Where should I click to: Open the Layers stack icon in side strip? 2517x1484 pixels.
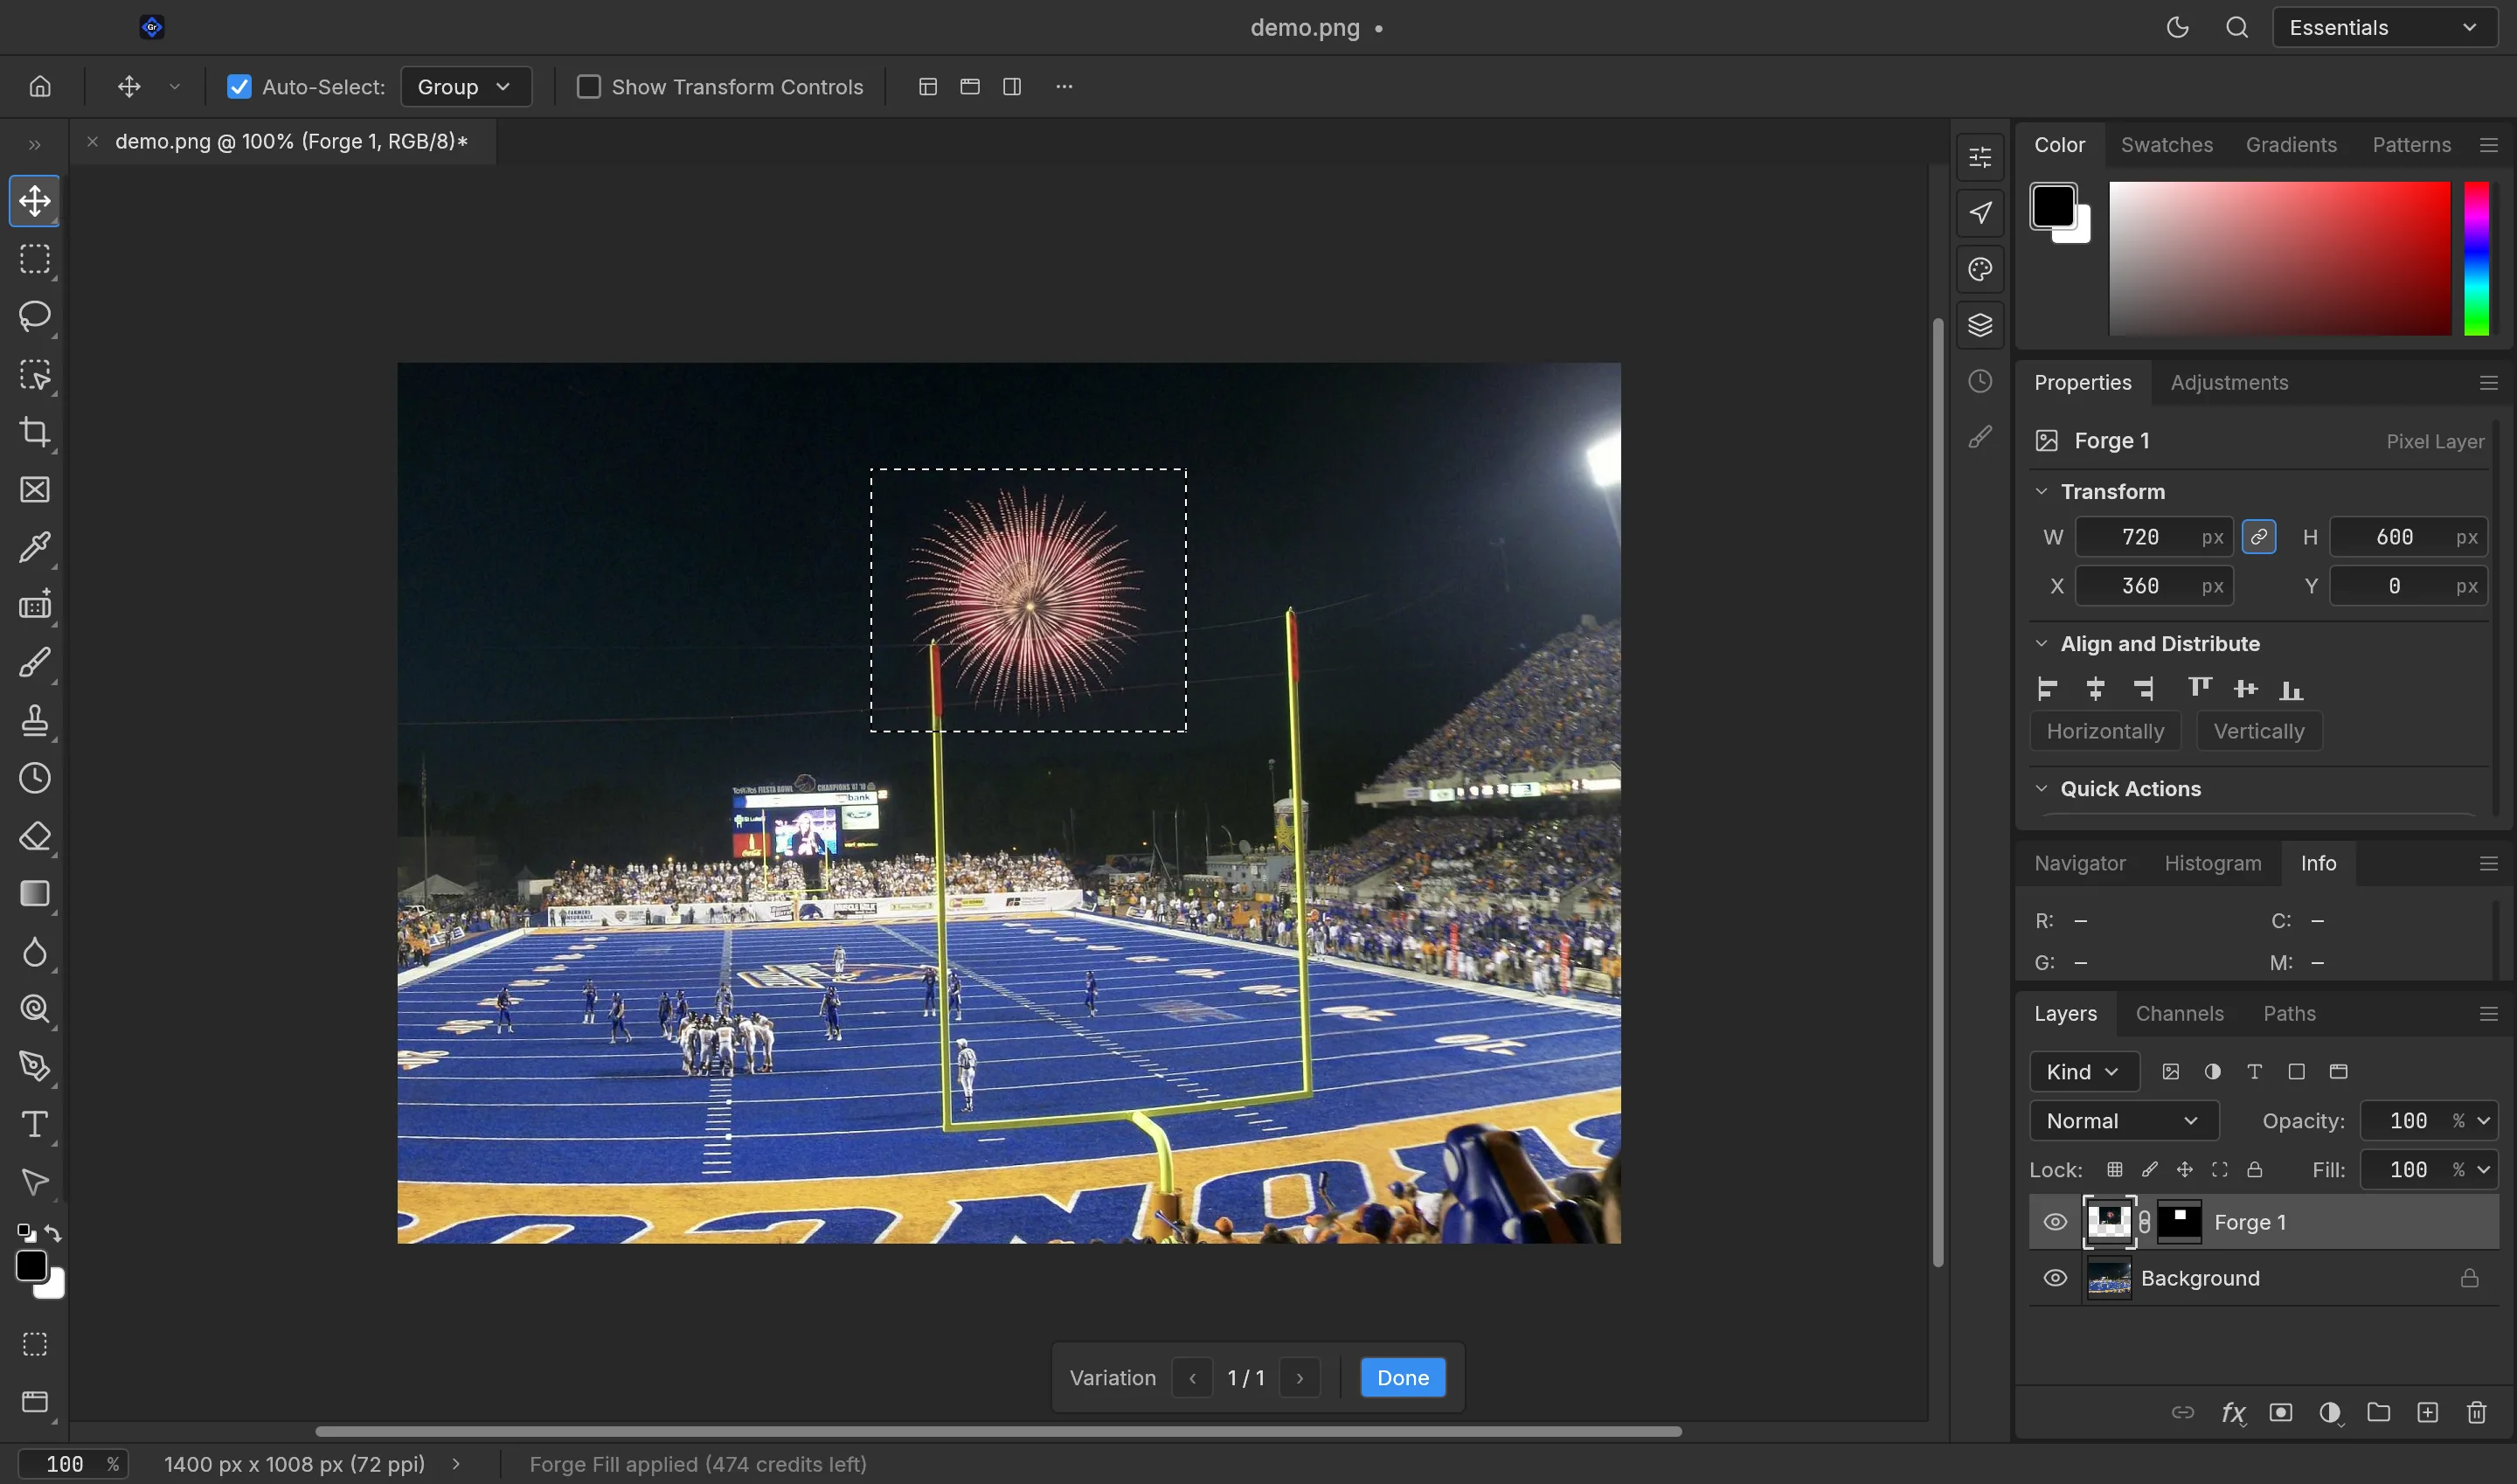[x=1980, y=325]
